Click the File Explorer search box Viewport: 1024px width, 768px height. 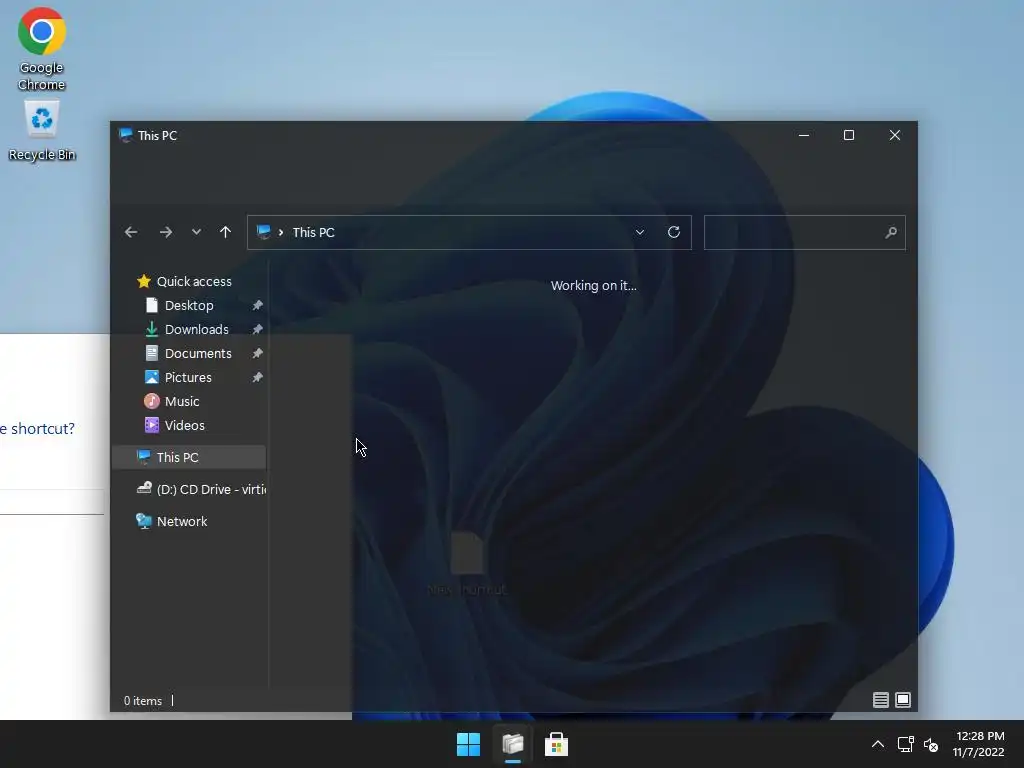805,232
